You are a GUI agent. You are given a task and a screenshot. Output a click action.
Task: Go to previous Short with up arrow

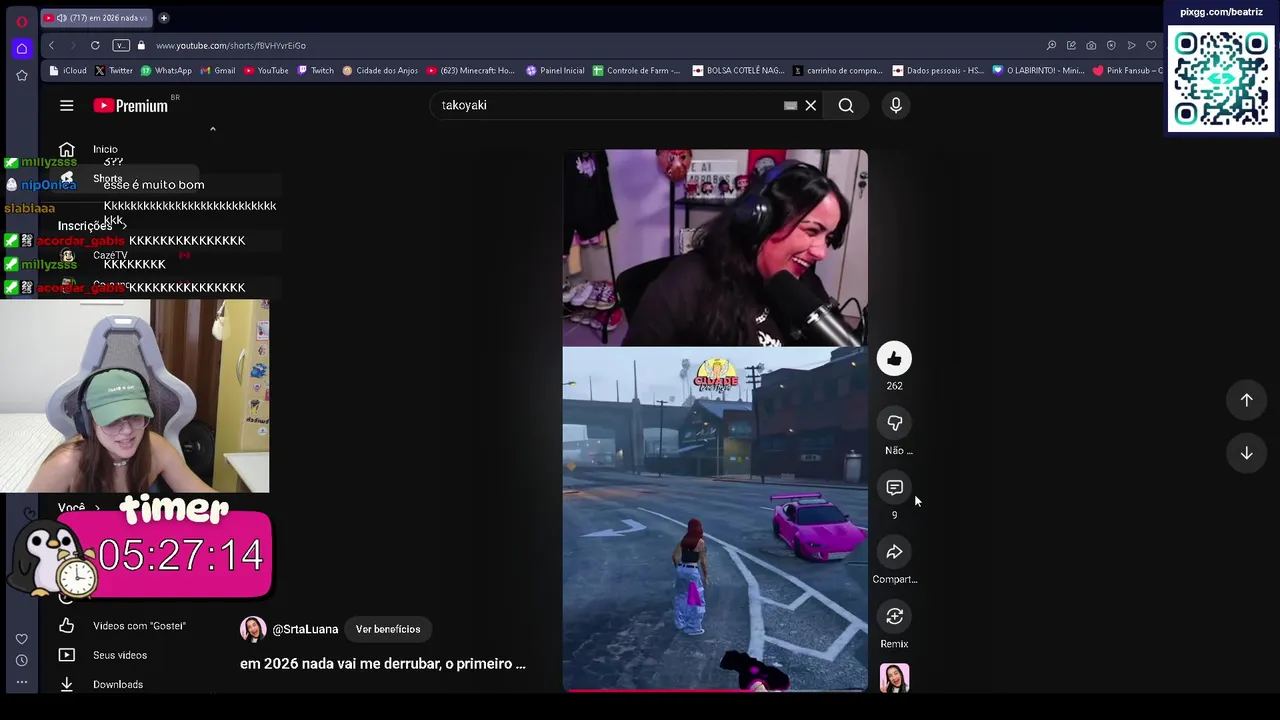(1246, 400)
